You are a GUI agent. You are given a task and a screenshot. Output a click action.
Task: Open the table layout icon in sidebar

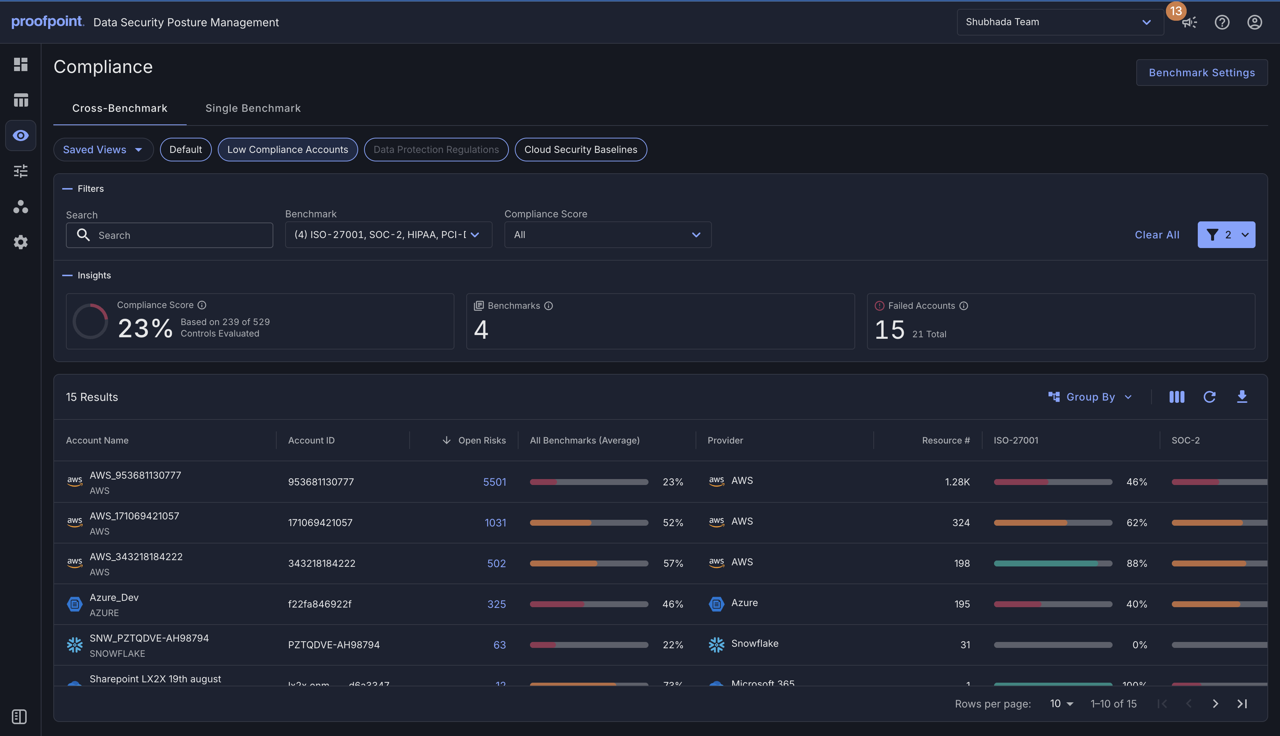20,100
